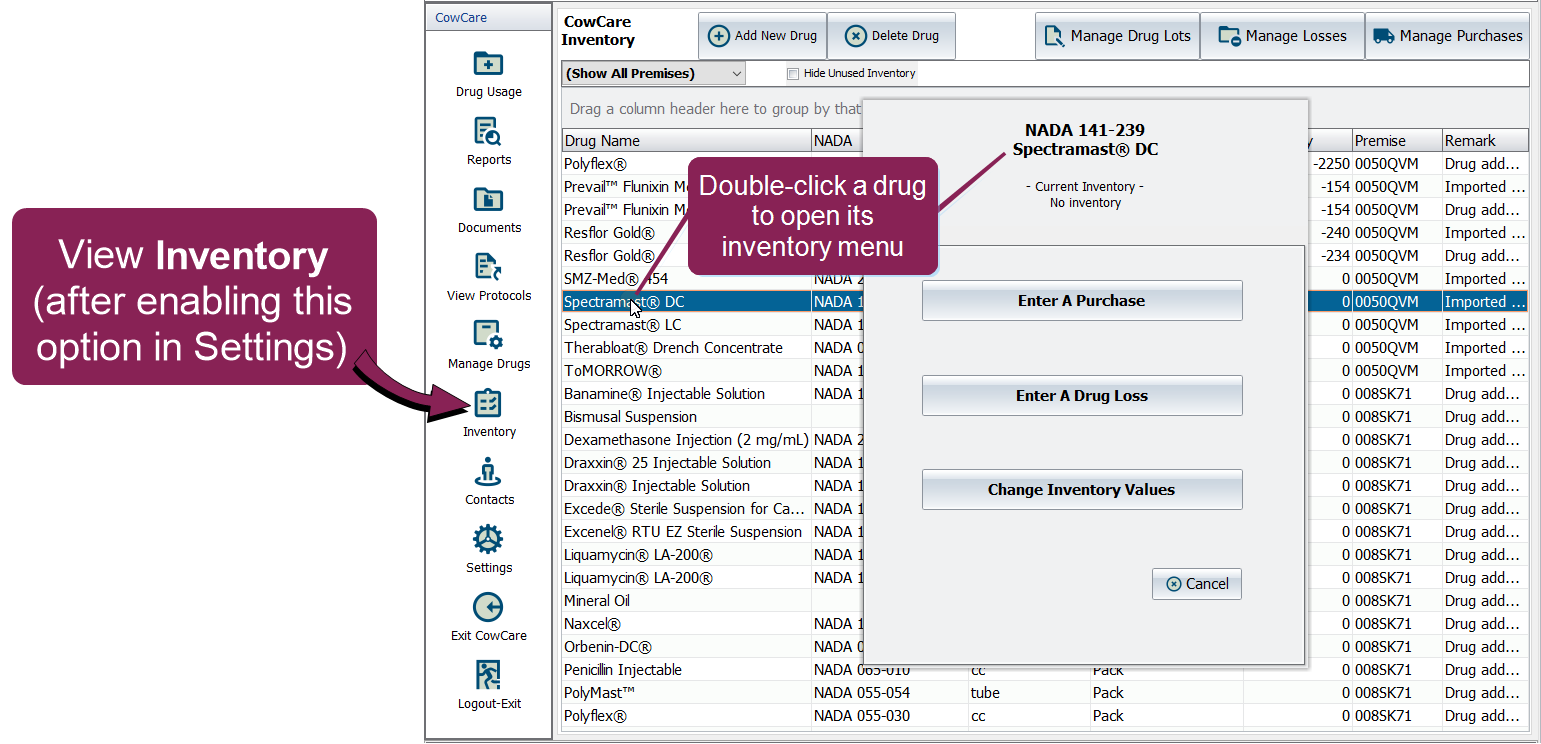Viewport: 1541px width, 744px height.
Task: Sort by the Drug Name column header
Action: point(686,141)
